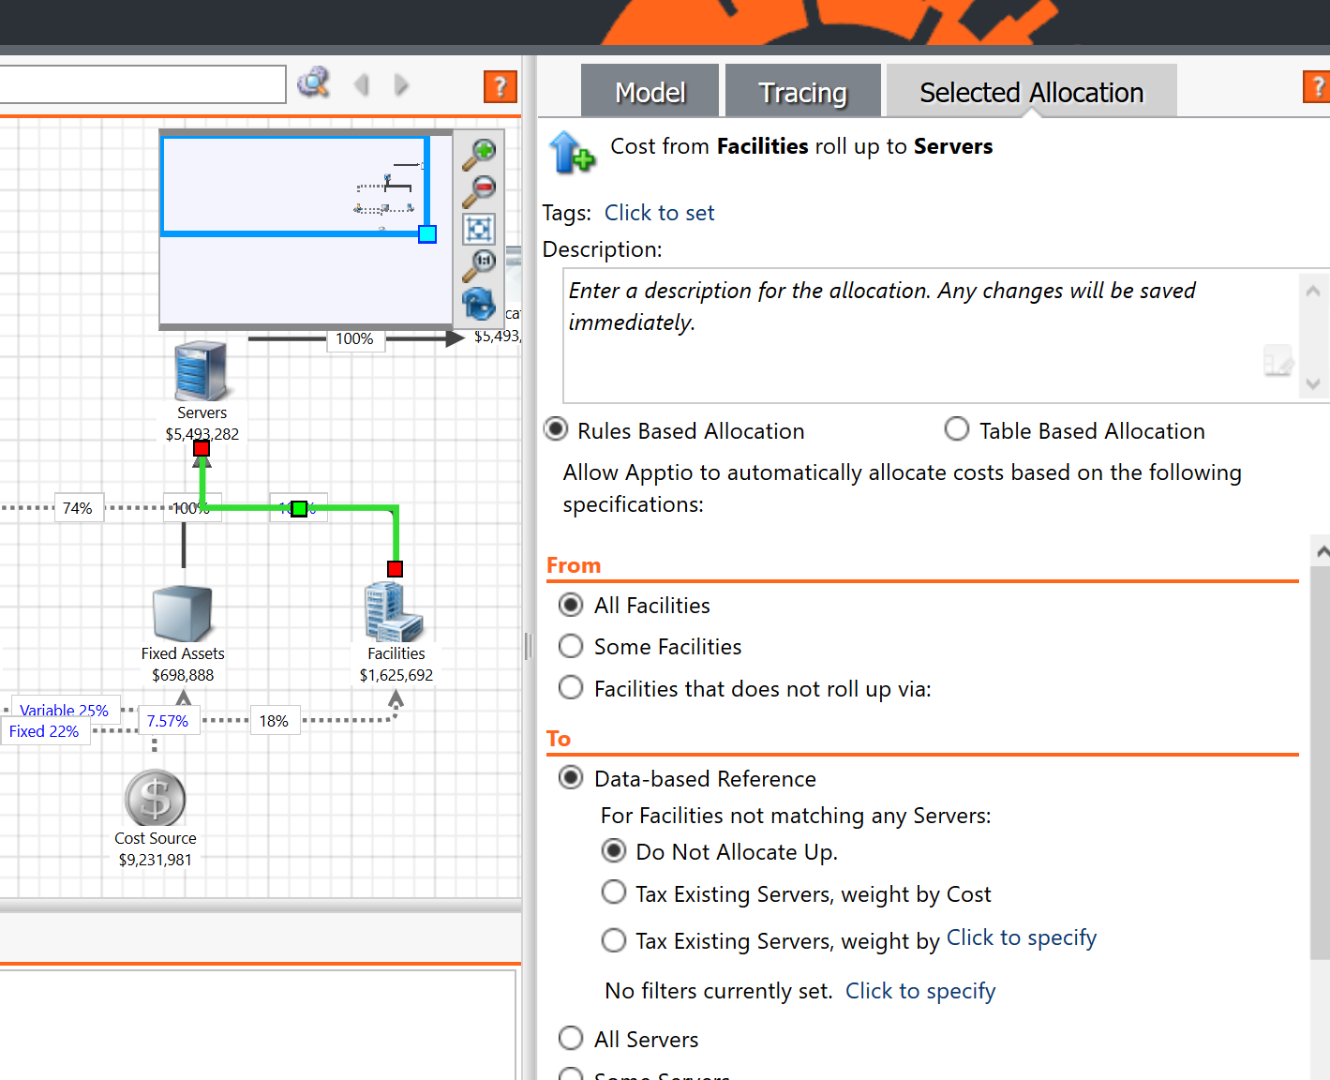Click to specify weight link
The image size is (1330, 1080).
point(1021,937)
